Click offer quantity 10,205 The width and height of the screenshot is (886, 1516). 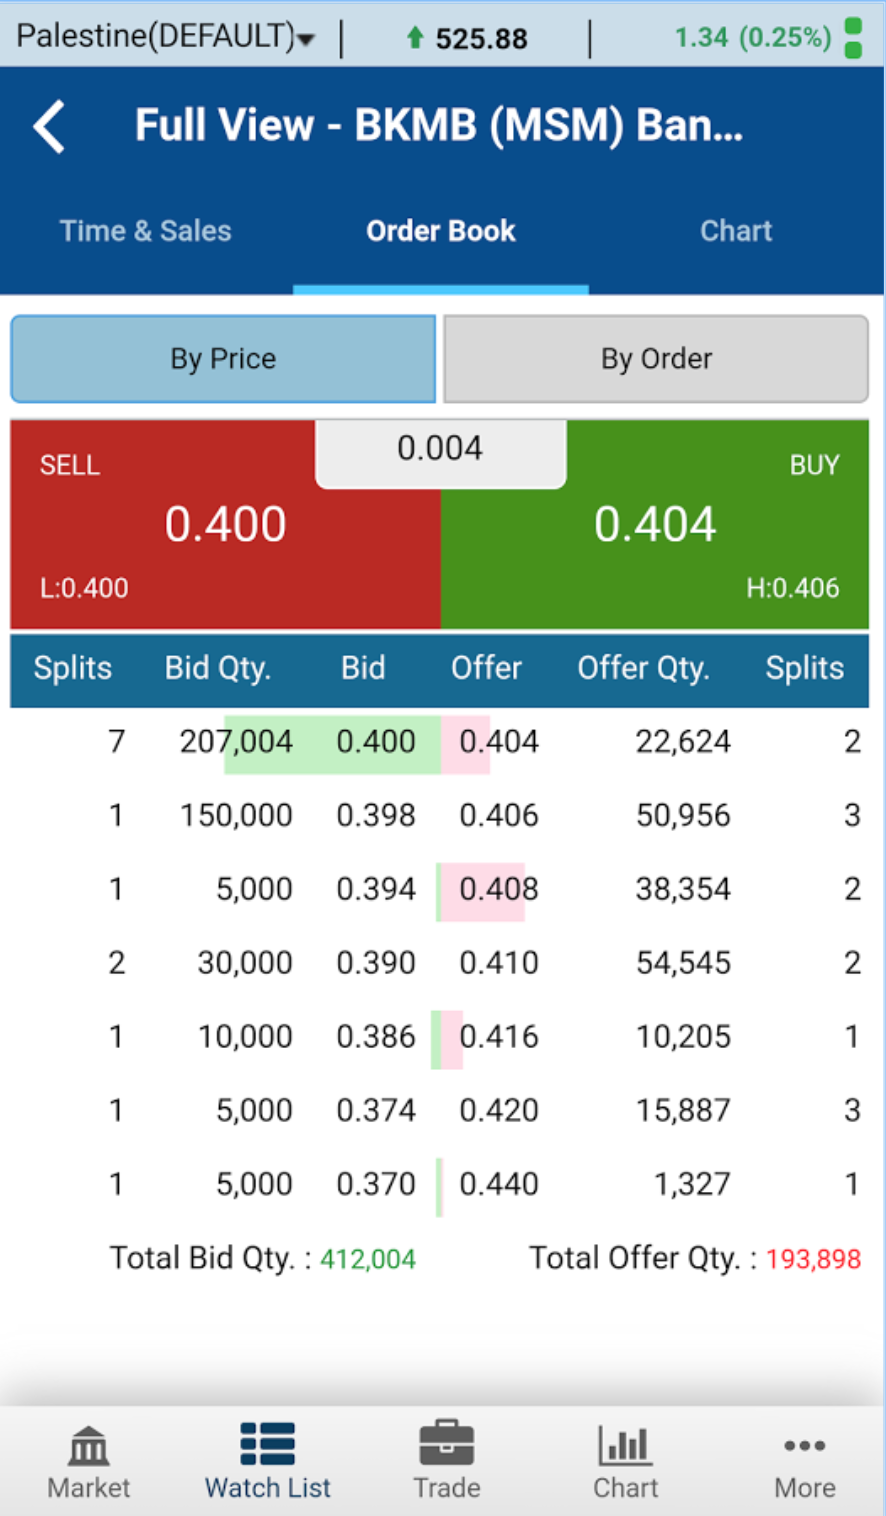click(683, 1037)
